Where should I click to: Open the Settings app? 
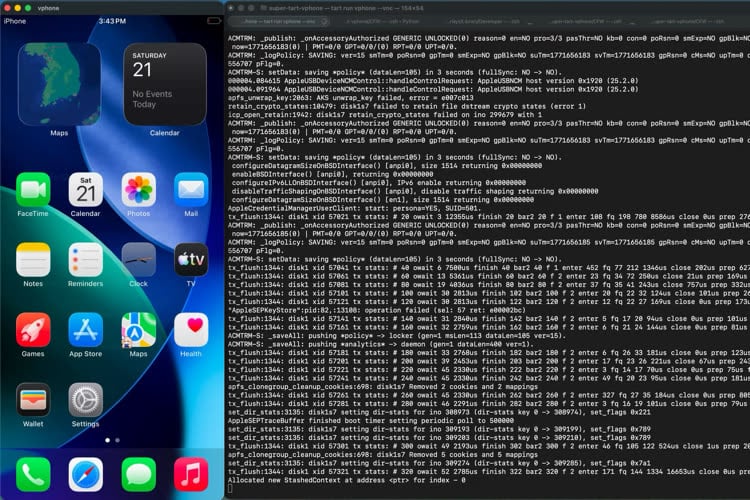click(85, 399)
